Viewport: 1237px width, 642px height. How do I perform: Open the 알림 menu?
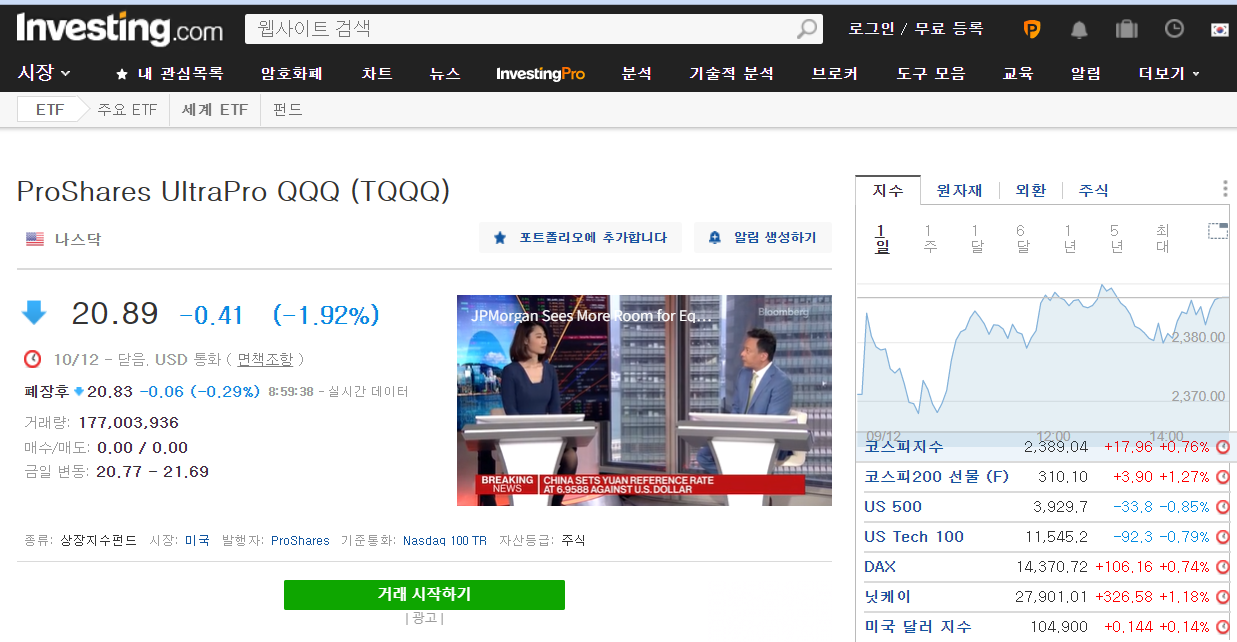tap(1086, 74)
